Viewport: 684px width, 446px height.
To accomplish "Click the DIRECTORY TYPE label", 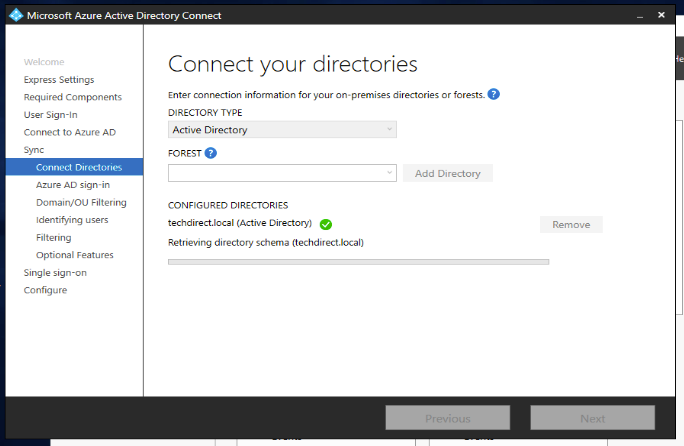I will (x=205, y=113).
